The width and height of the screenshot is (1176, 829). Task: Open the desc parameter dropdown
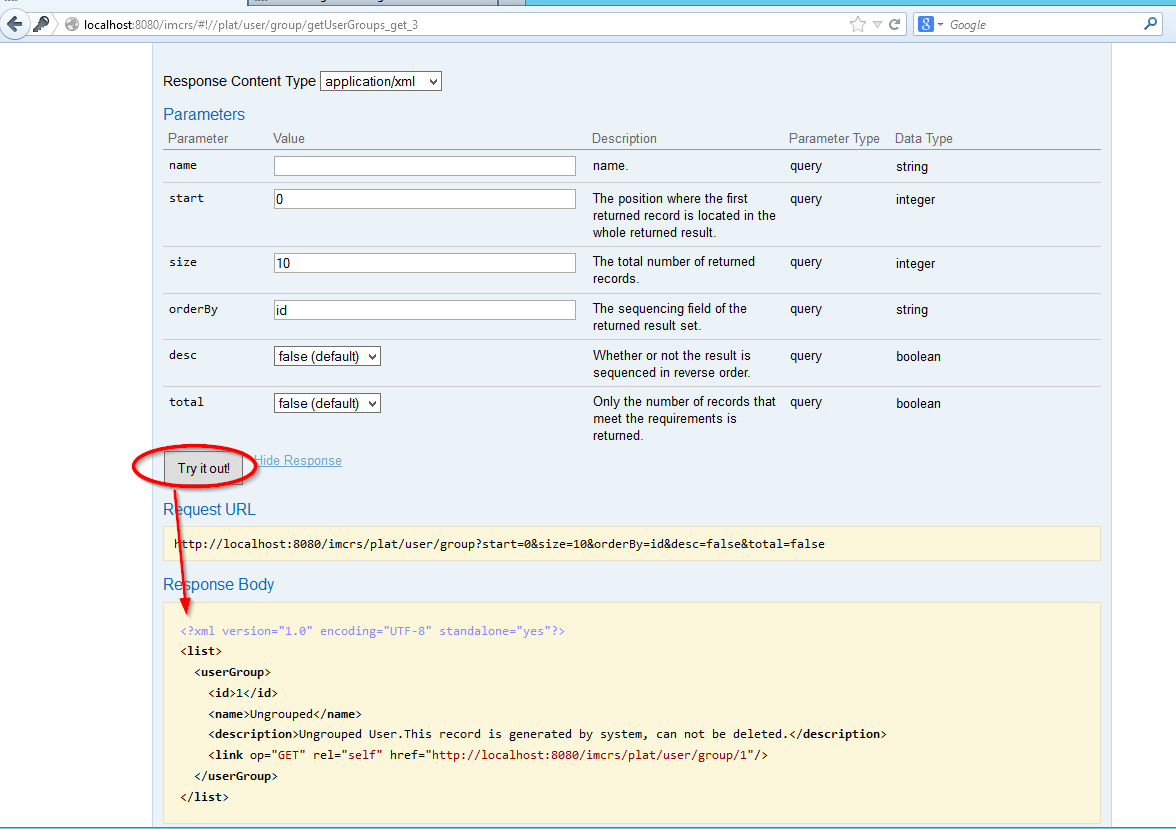[x=326, y=355]
